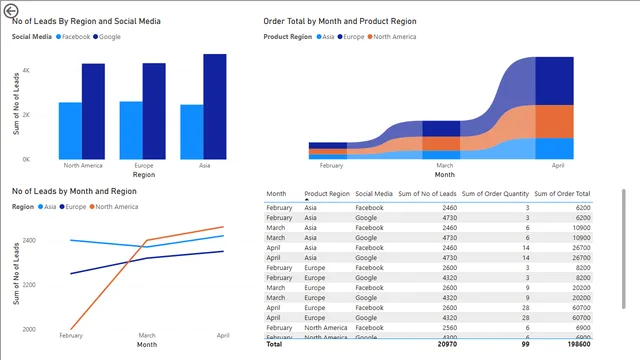
Task: Click 8200 in February Europe Google row
Action: (x=583, y=278)
